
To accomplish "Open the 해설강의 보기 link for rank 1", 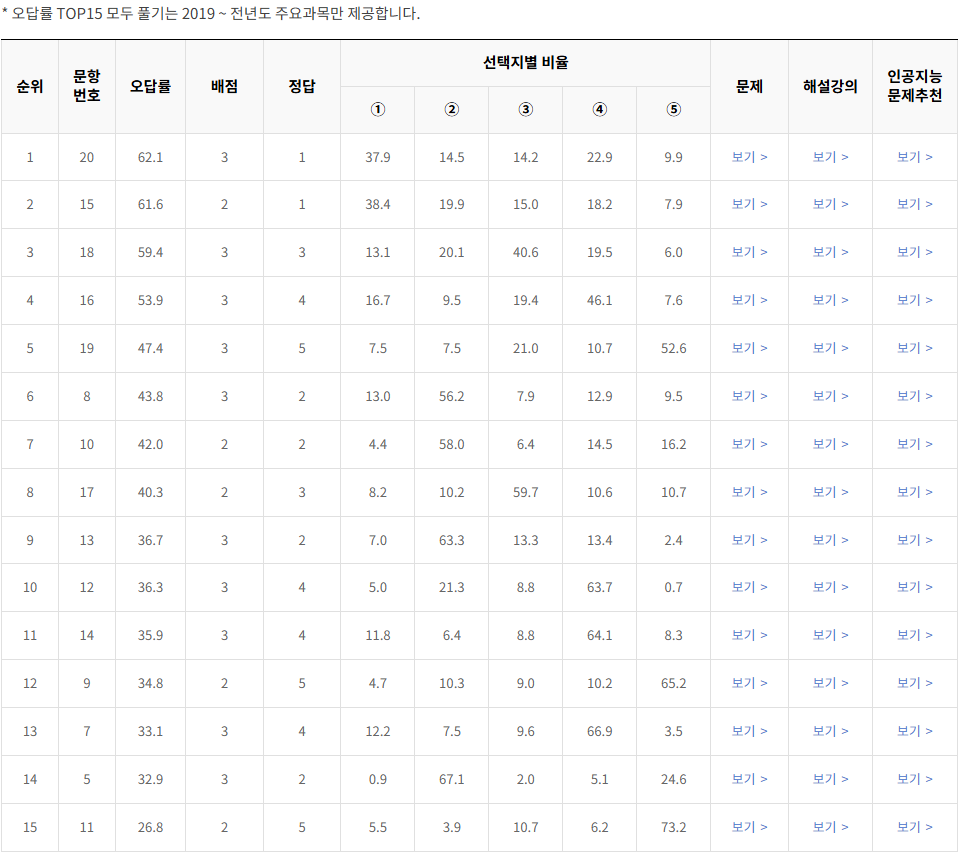I will coord(829,156).
